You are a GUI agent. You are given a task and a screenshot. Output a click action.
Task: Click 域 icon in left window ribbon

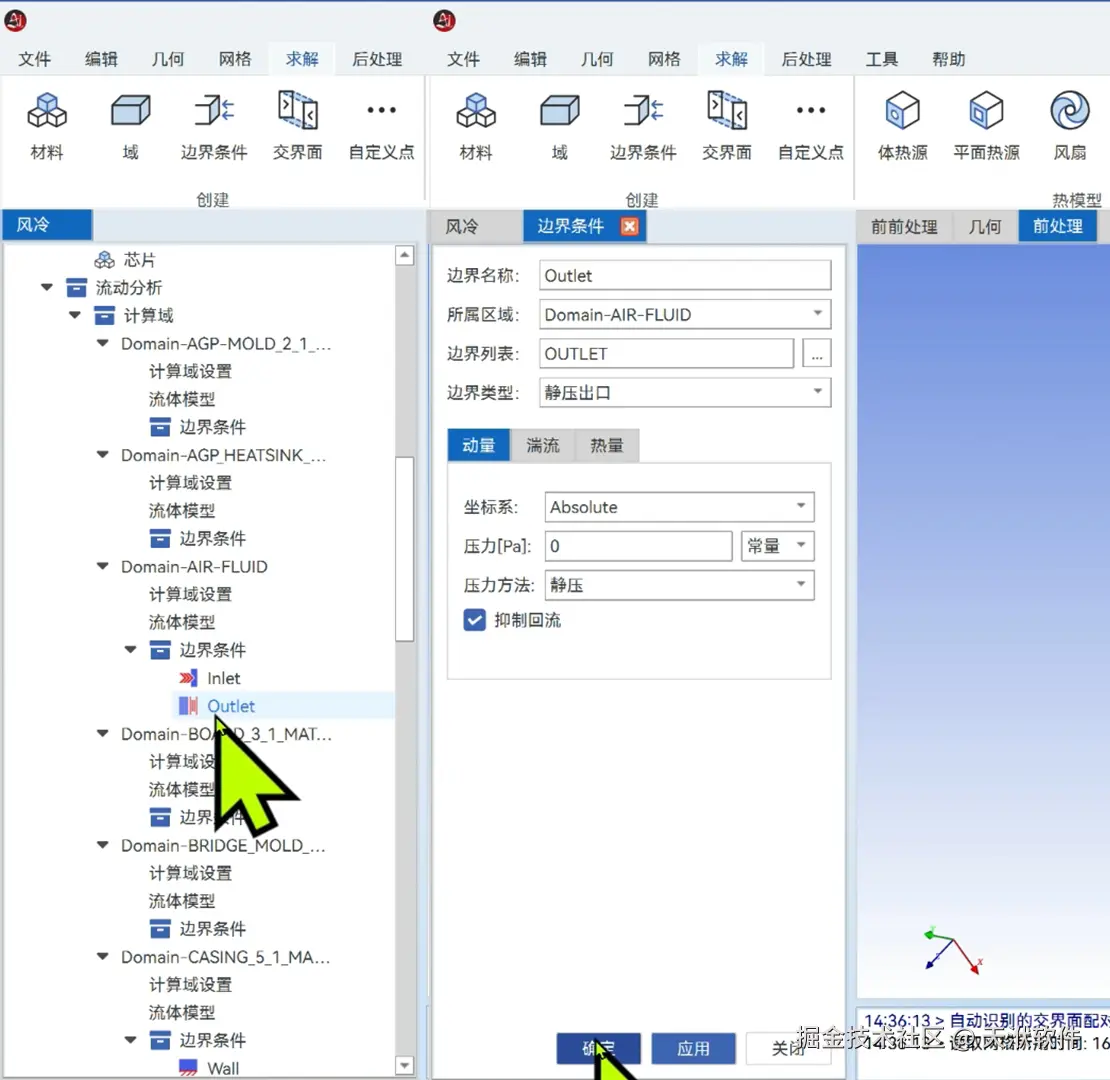pos(130,110)
